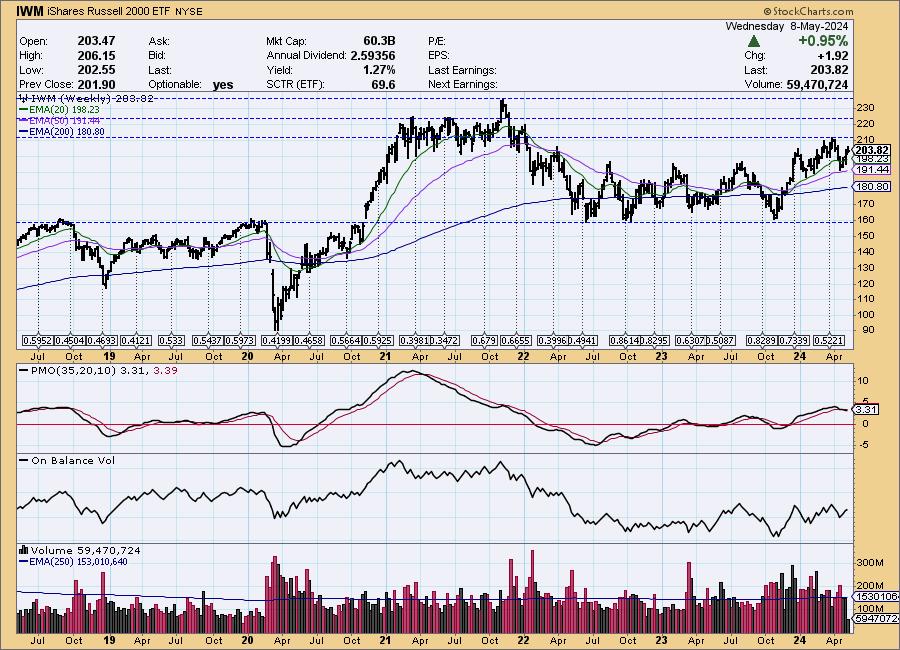This screenshot has width=900, height=650.
Task: Click the boxed value 0.8289
Action: click(x=761, y=341)
